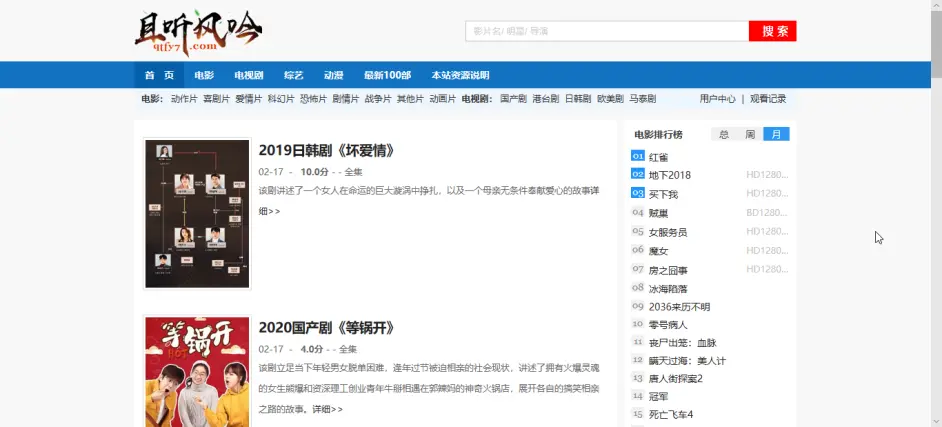Open the 等锅开 poster thumbnail
The width and height of the screenshot is (942, 427).
pos(197,371)
